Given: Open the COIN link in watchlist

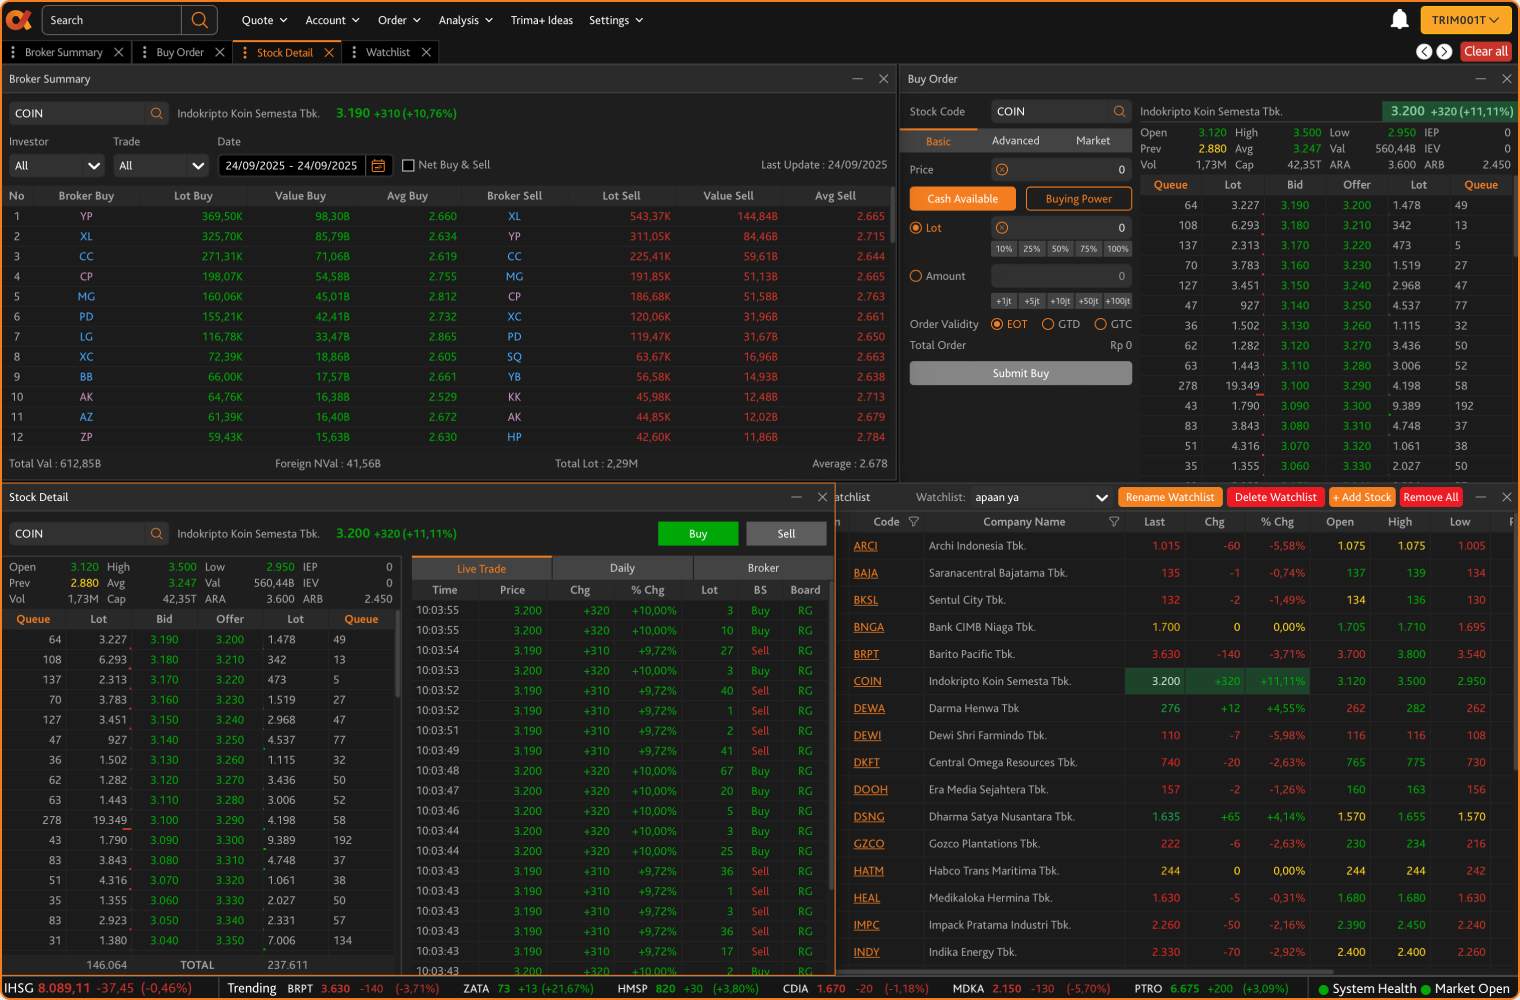Looking at the screenshot, I should [x=867, y=682].
